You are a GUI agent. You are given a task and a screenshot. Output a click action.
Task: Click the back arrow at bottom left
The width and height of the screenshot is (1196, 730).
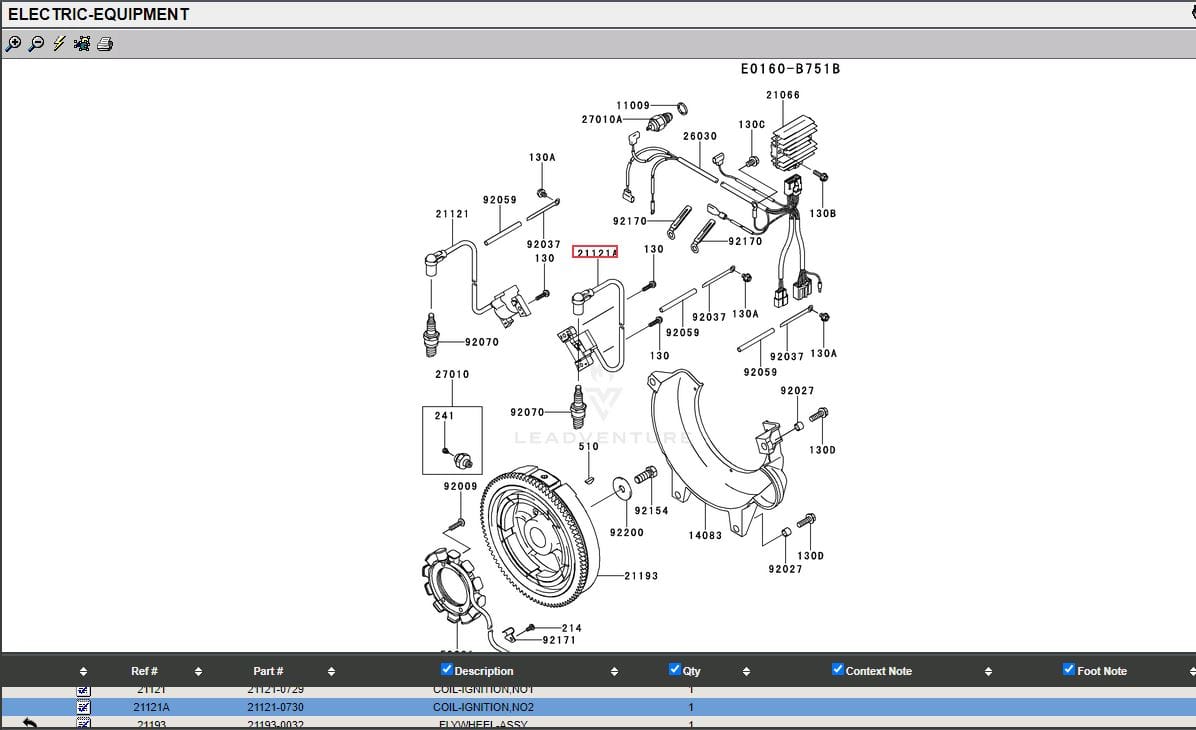pos(29,723)
